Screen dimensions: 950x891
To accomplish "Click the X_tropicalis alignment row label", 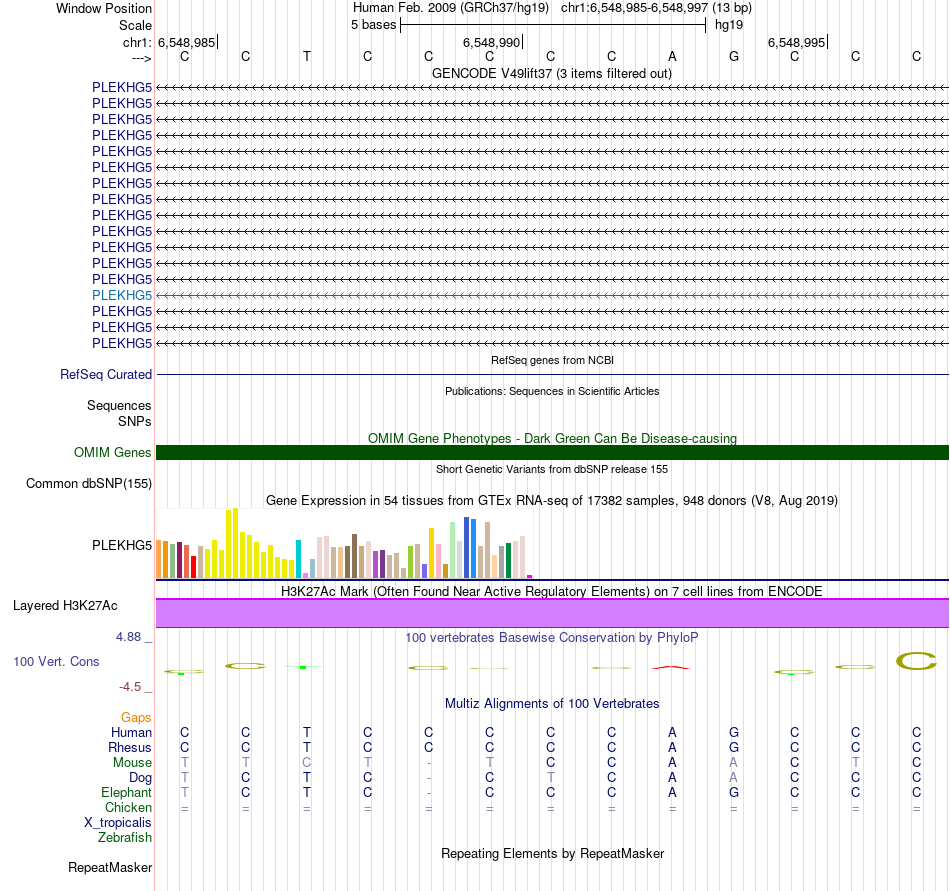I will tap(118, 823).
